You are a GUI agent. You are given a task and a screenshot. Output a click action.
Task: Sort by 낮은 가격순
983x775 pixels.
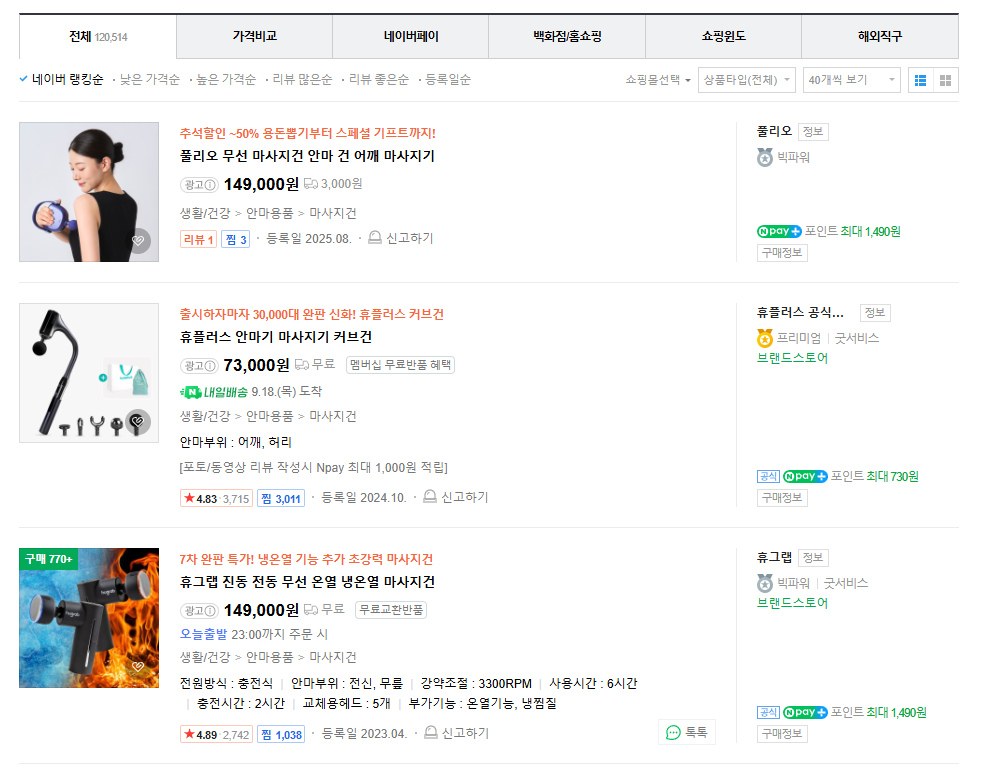point(149,80)
